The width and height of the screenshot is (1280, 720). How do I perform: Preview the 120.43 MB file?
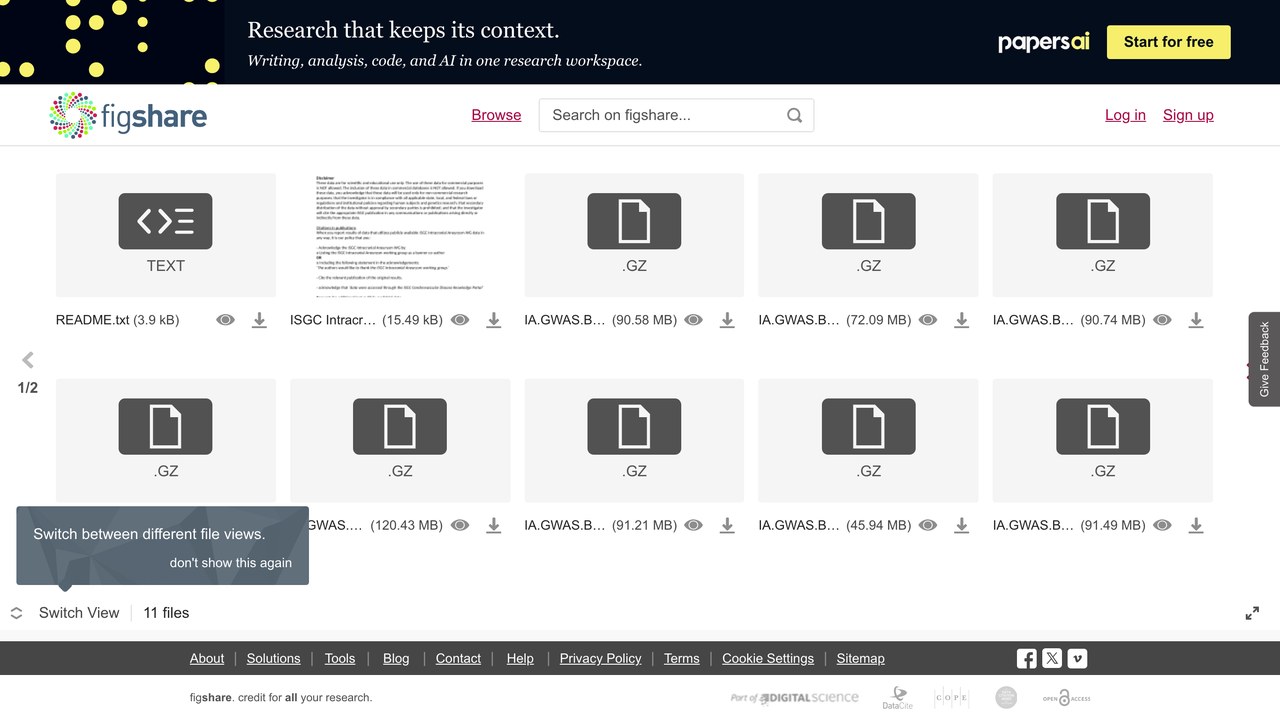point(460,525)
